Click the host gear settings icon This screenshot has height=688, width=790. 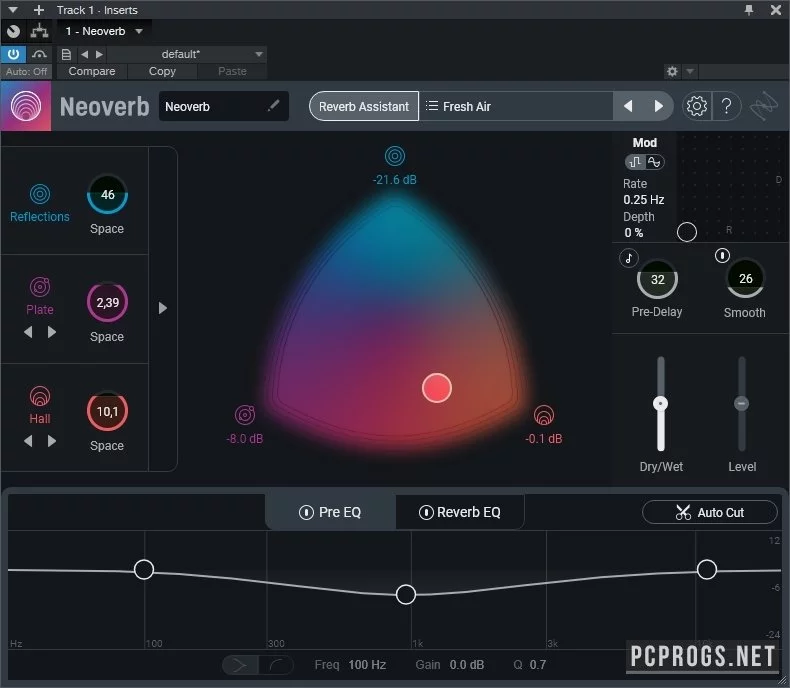coord(672,72)
